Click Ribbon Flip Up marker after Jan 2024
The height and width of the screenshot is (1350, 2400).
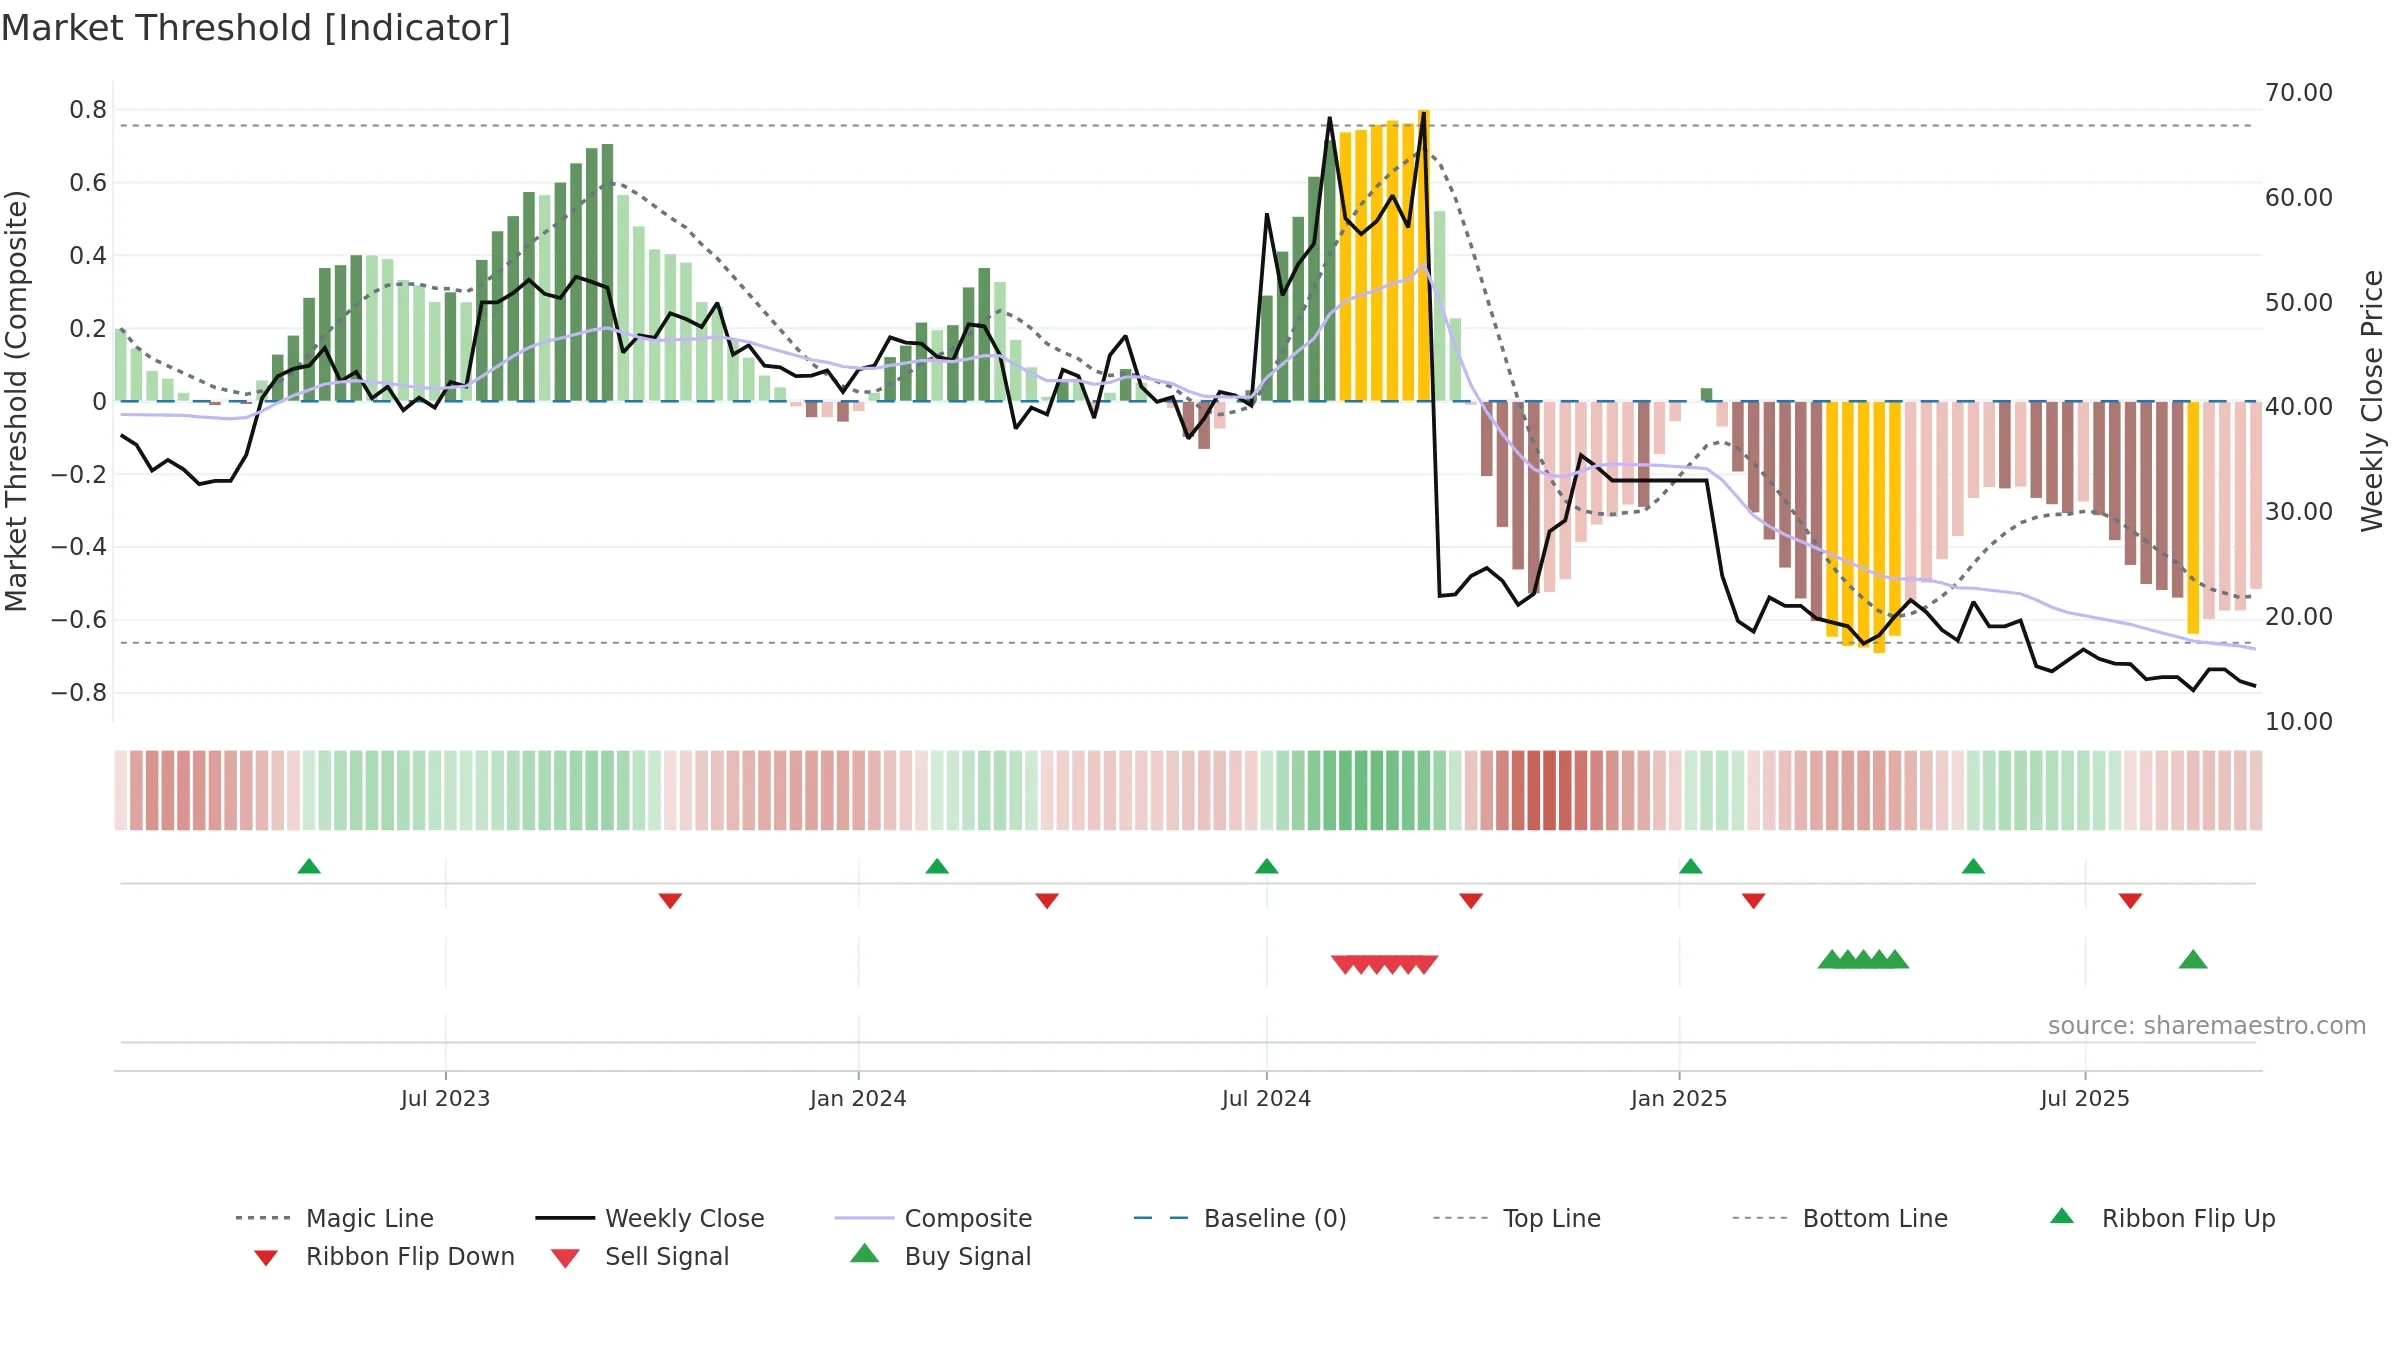937,866
